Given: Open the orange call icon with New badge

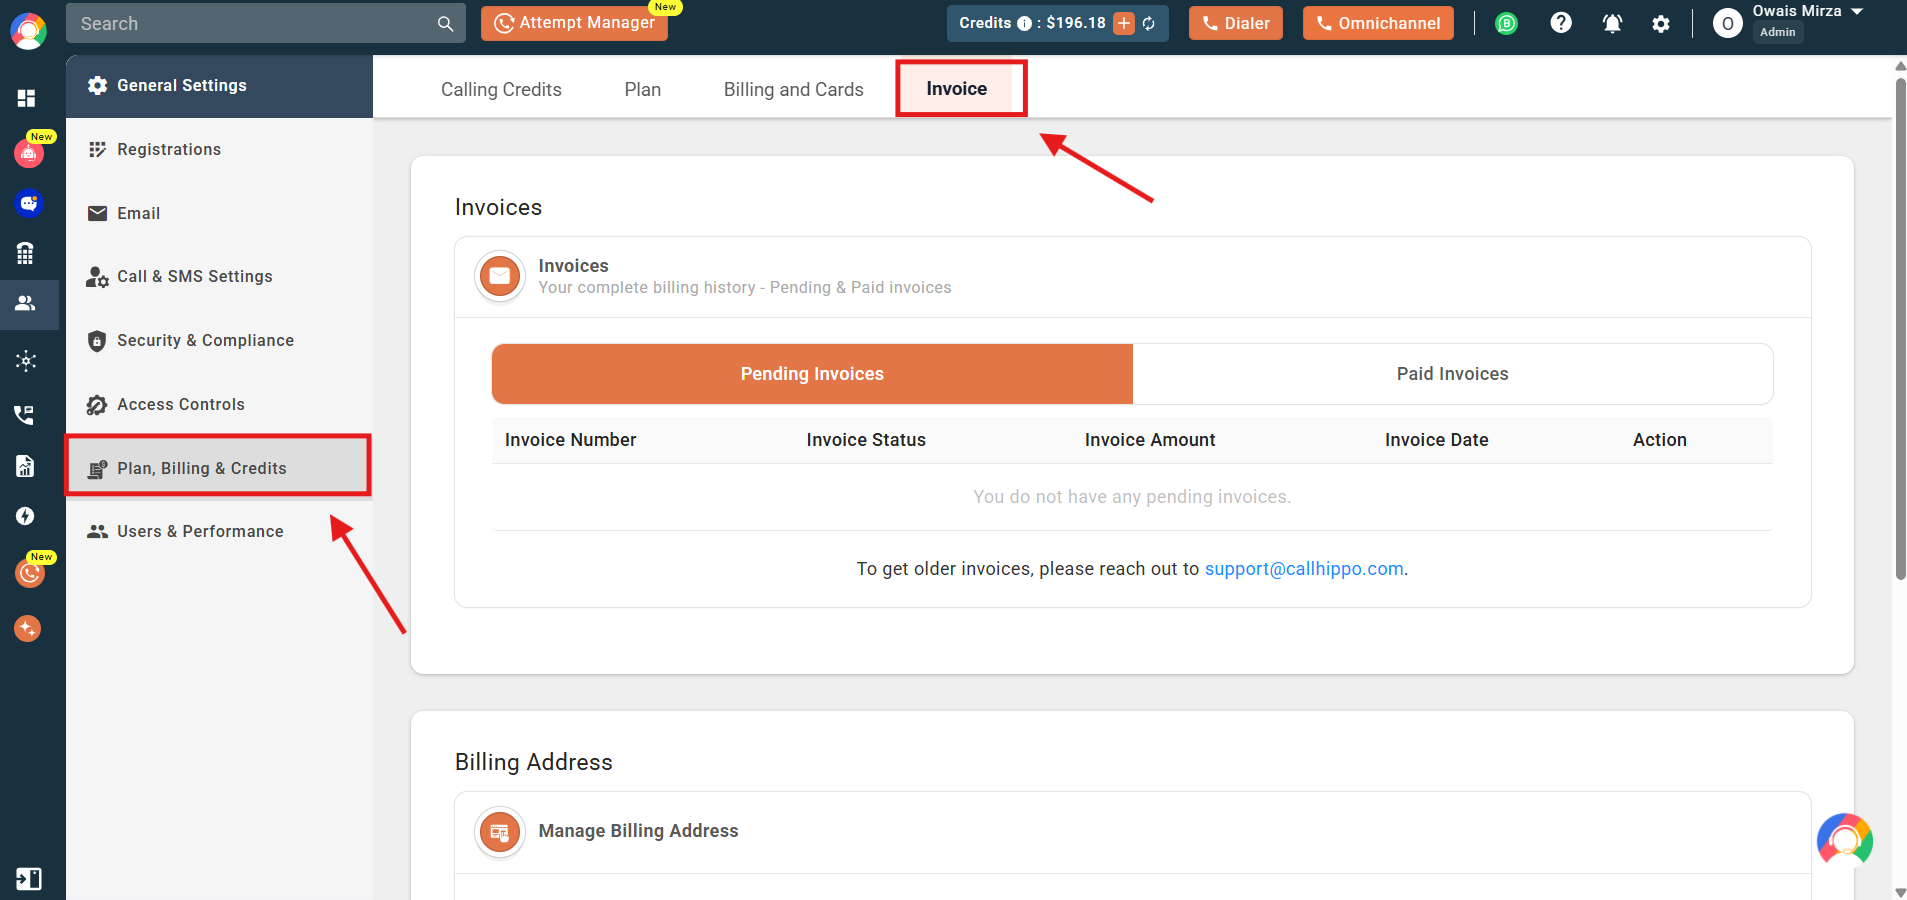Looking at the screenshot, I should [x=30, y=574].
